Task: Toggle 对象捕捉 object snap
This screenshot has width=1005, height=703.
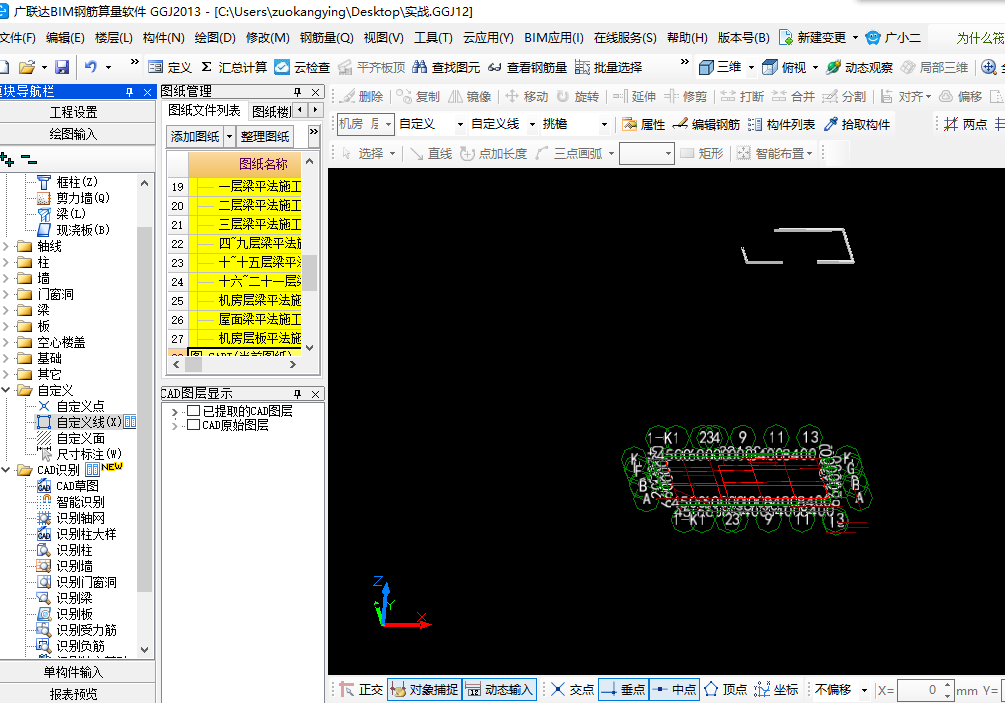Action: (x=424, y=690)
